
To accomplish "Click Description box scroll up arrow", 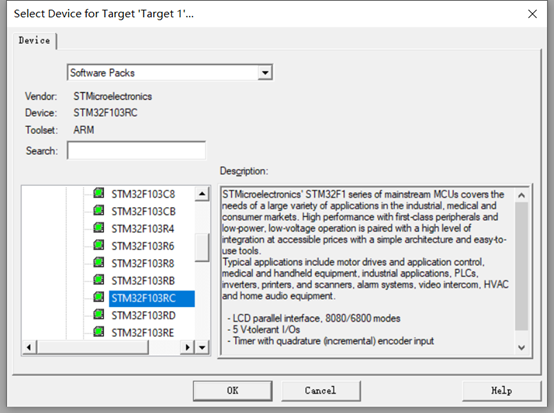I will (x=521, y=195).
